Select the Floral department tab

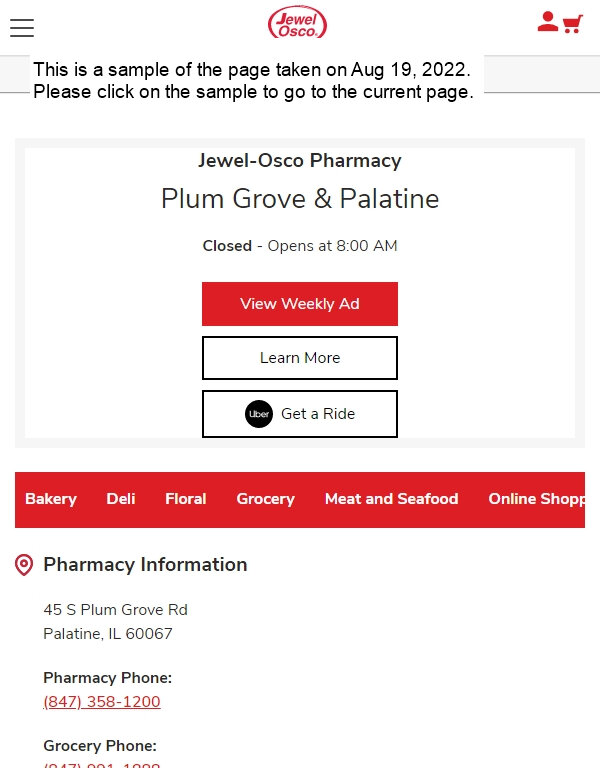point(186,499)
